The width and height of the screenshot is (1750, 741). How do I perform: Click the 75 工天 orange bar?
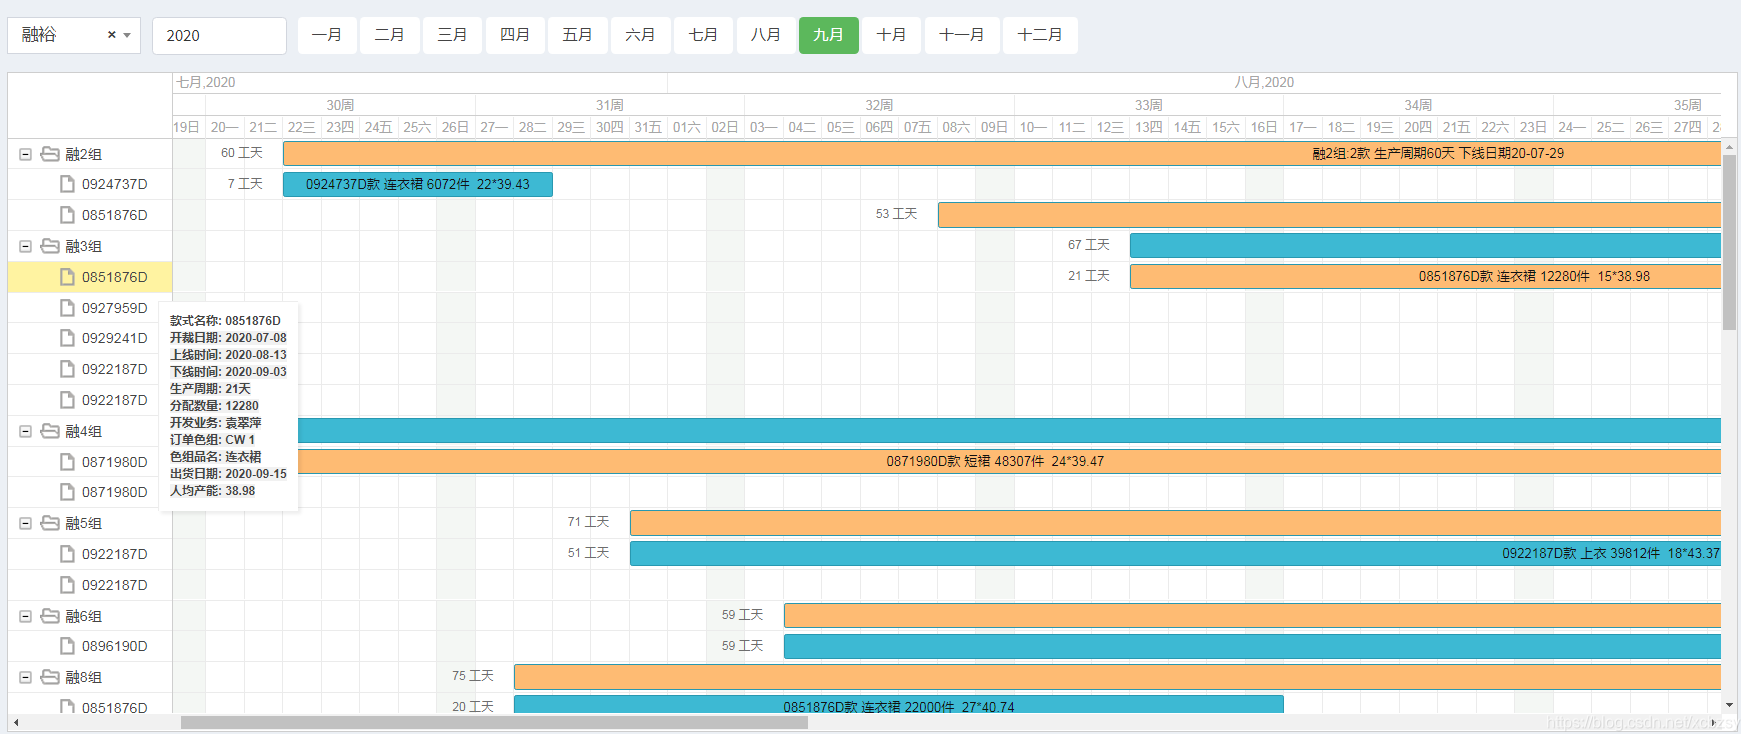point(1117,677)
